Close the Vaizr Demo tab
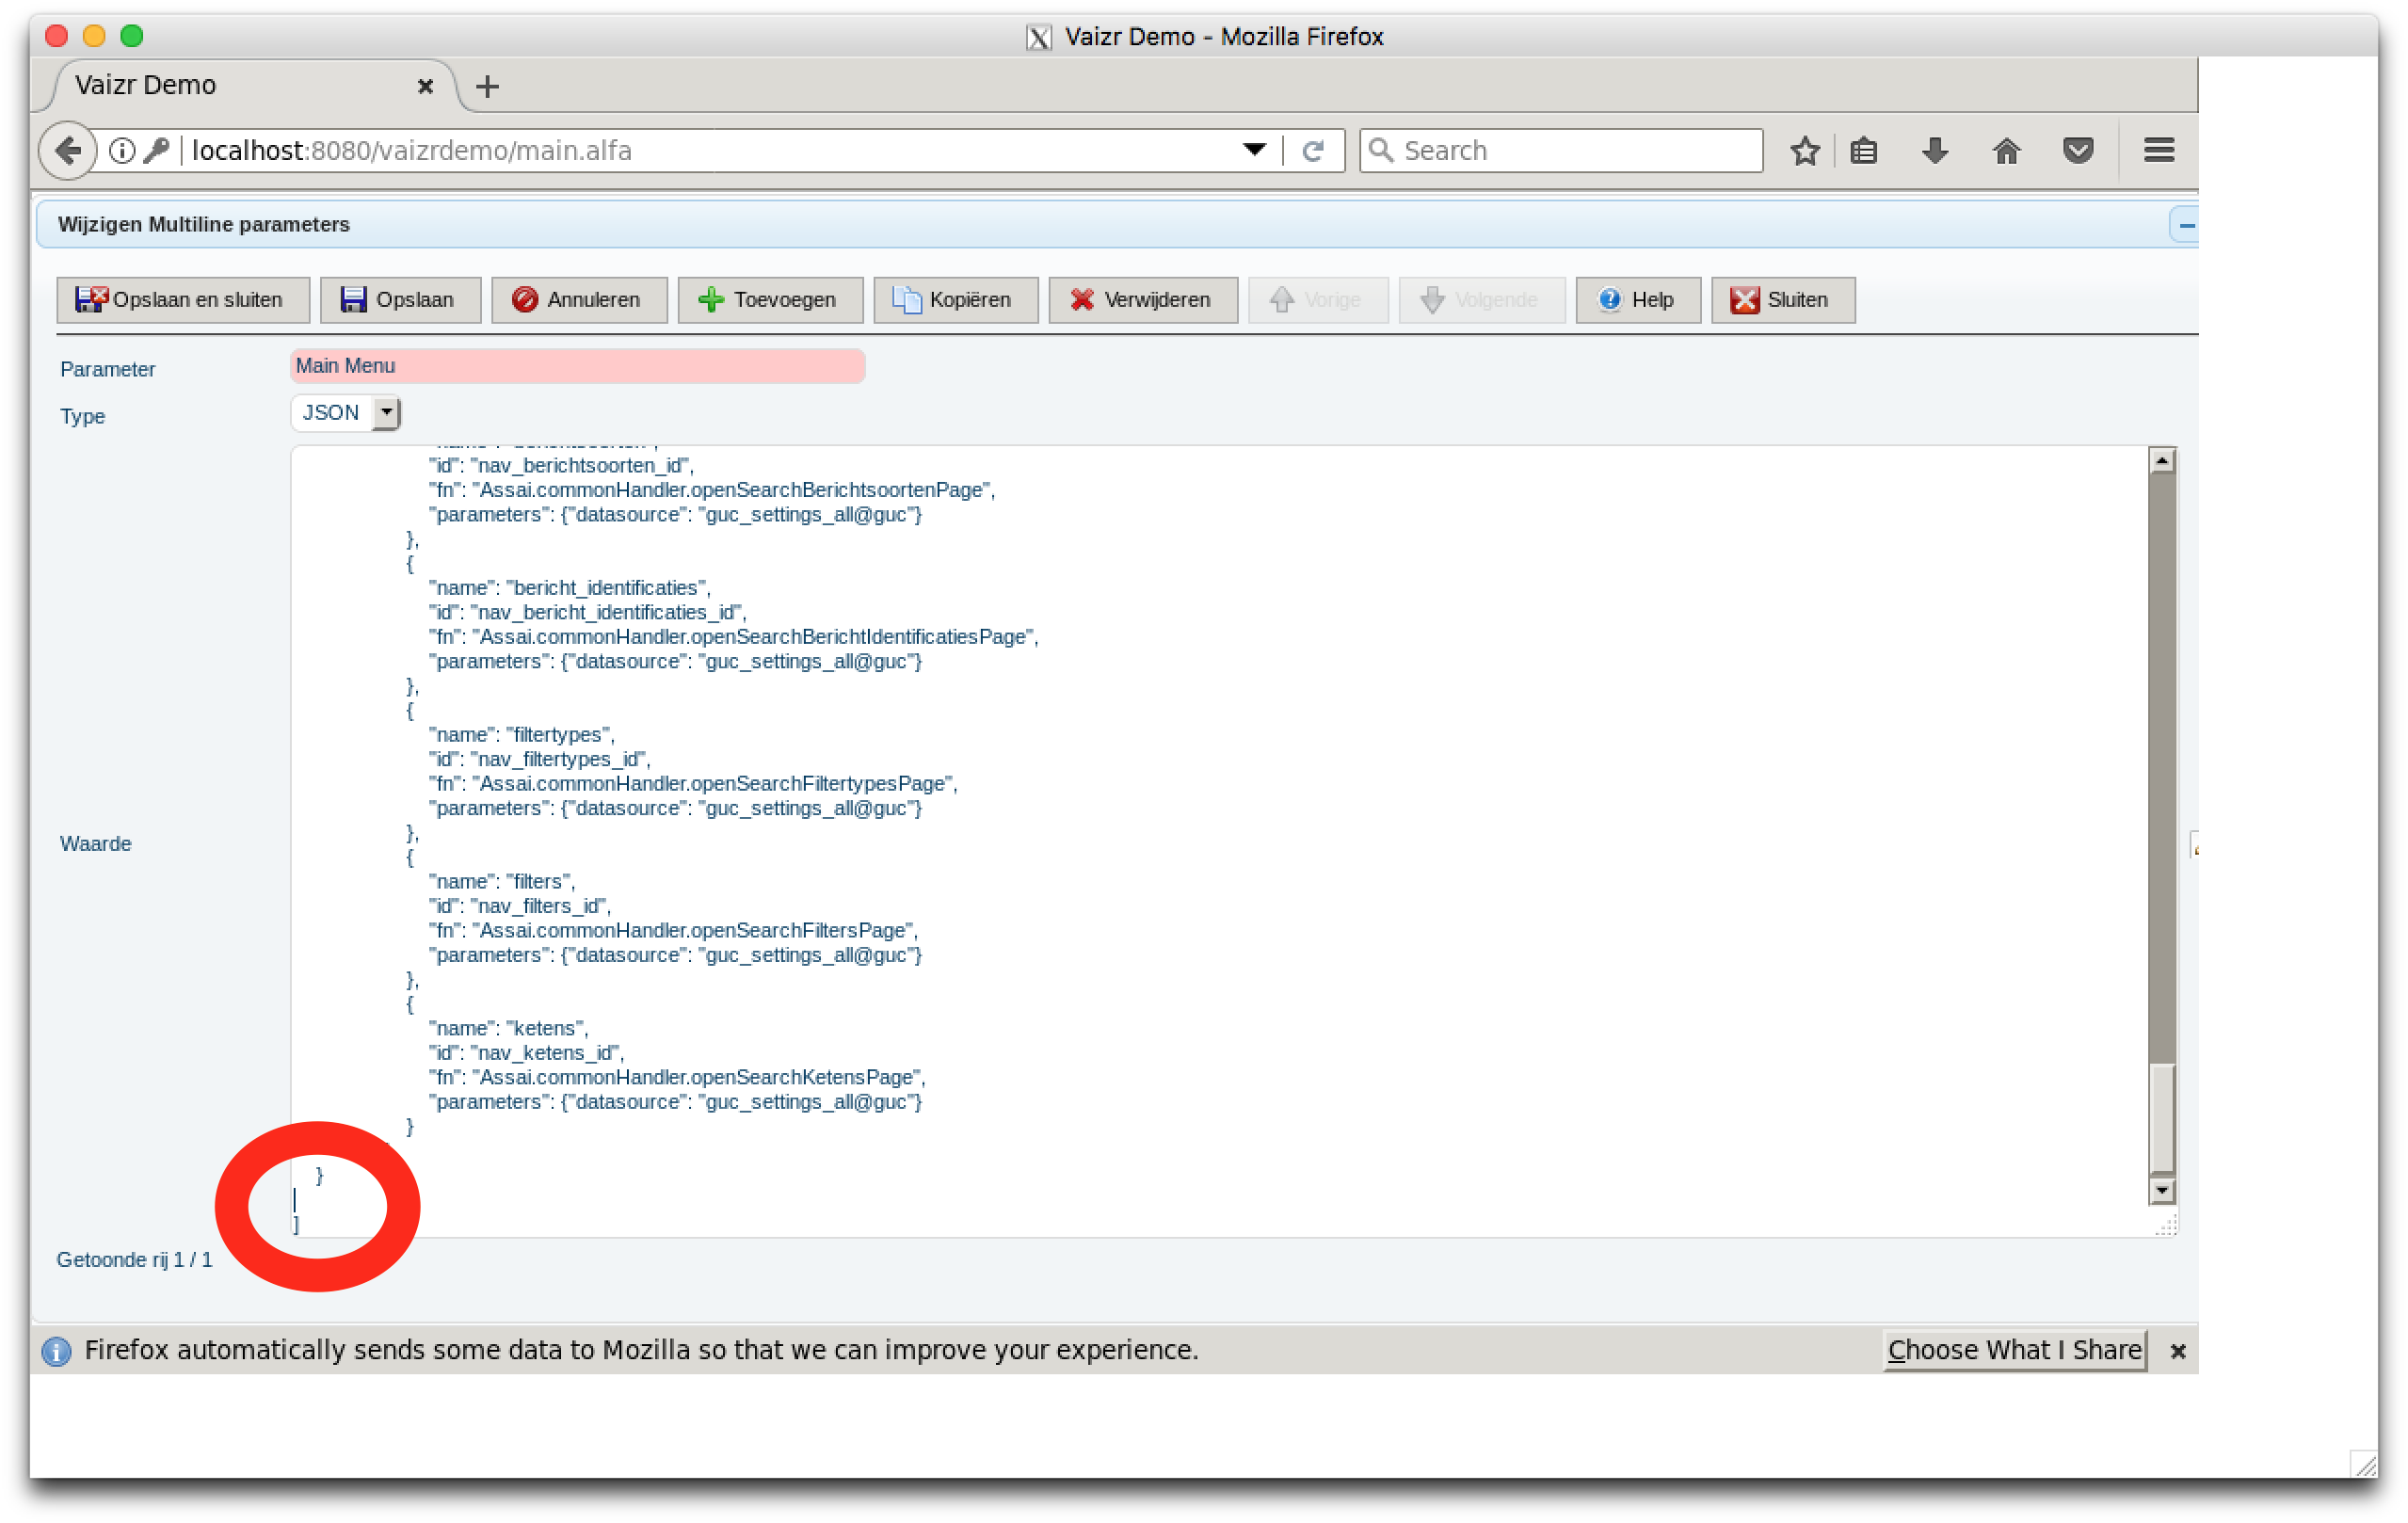2408x1523 pixels. 425,86
